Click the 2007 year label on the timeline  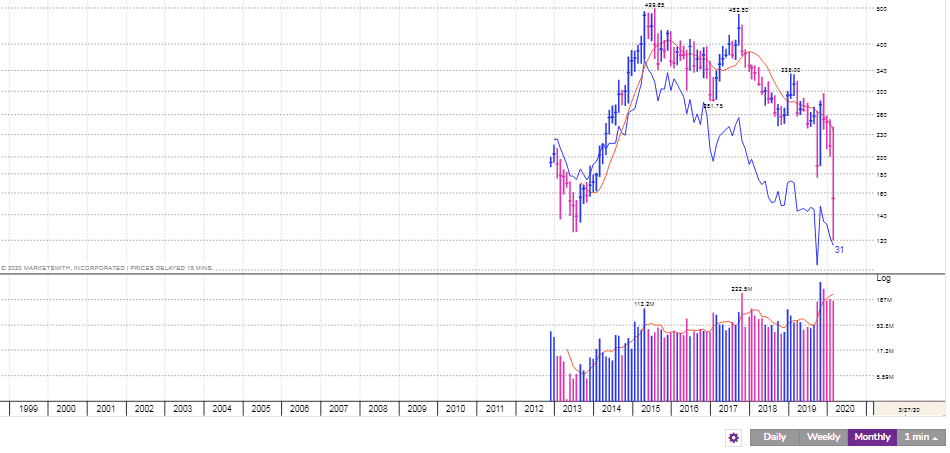point(339,409)
